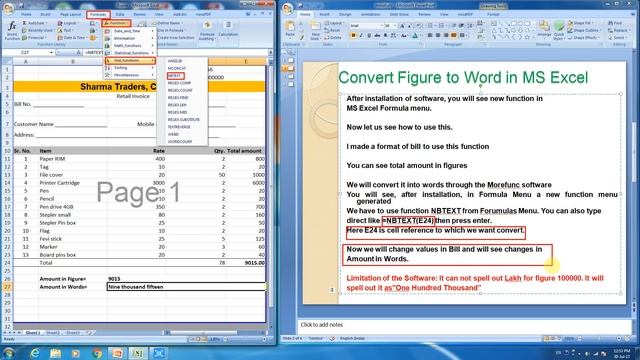This screenshot has width=640, height=360.
Task: Click Replace in the Editing group
Action: [619, 31]
